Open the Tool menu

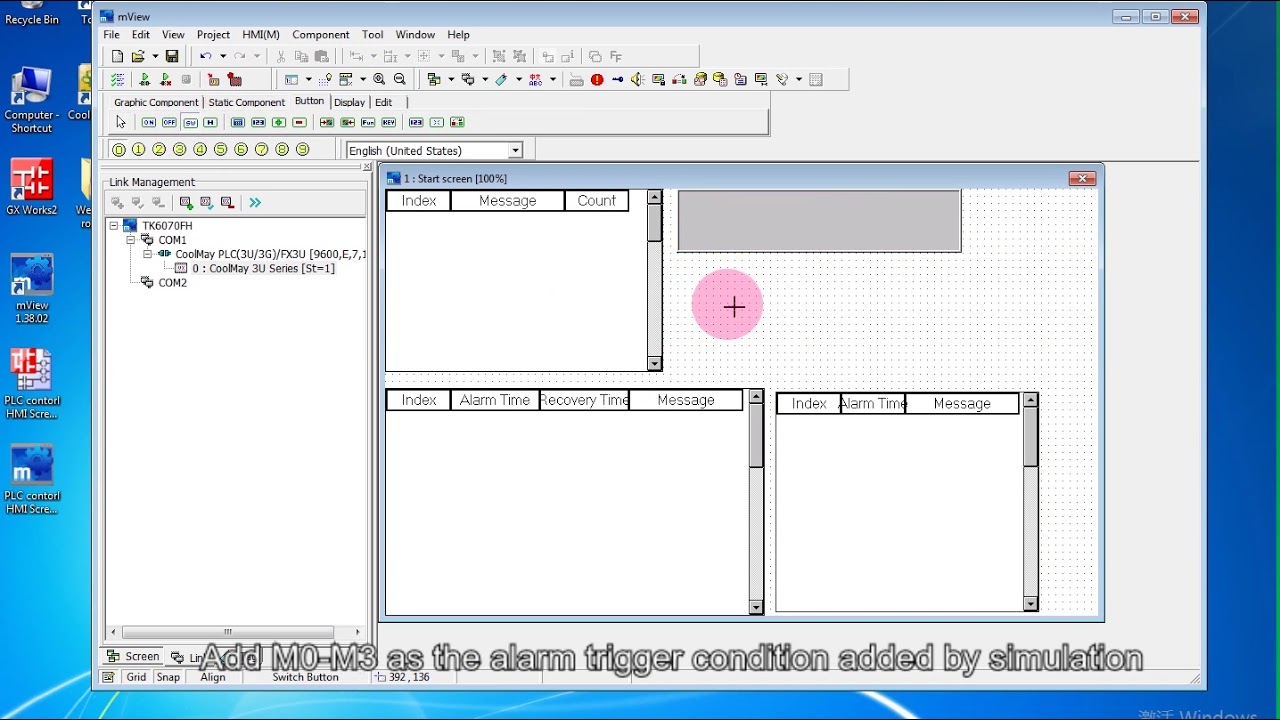click(x=373, y=35)
